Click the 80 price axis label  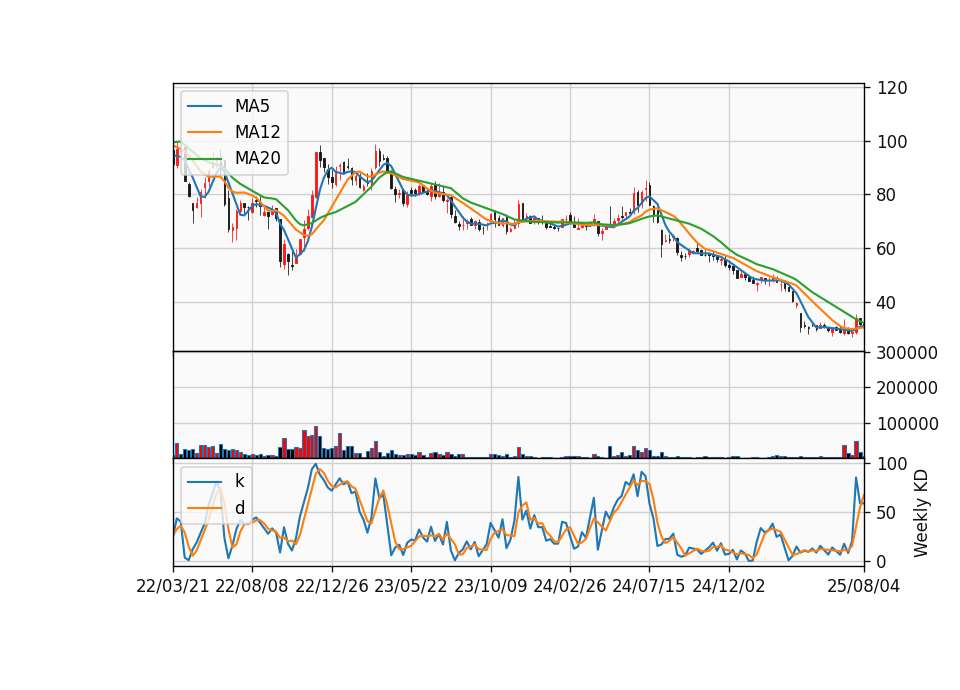point(887,195)
